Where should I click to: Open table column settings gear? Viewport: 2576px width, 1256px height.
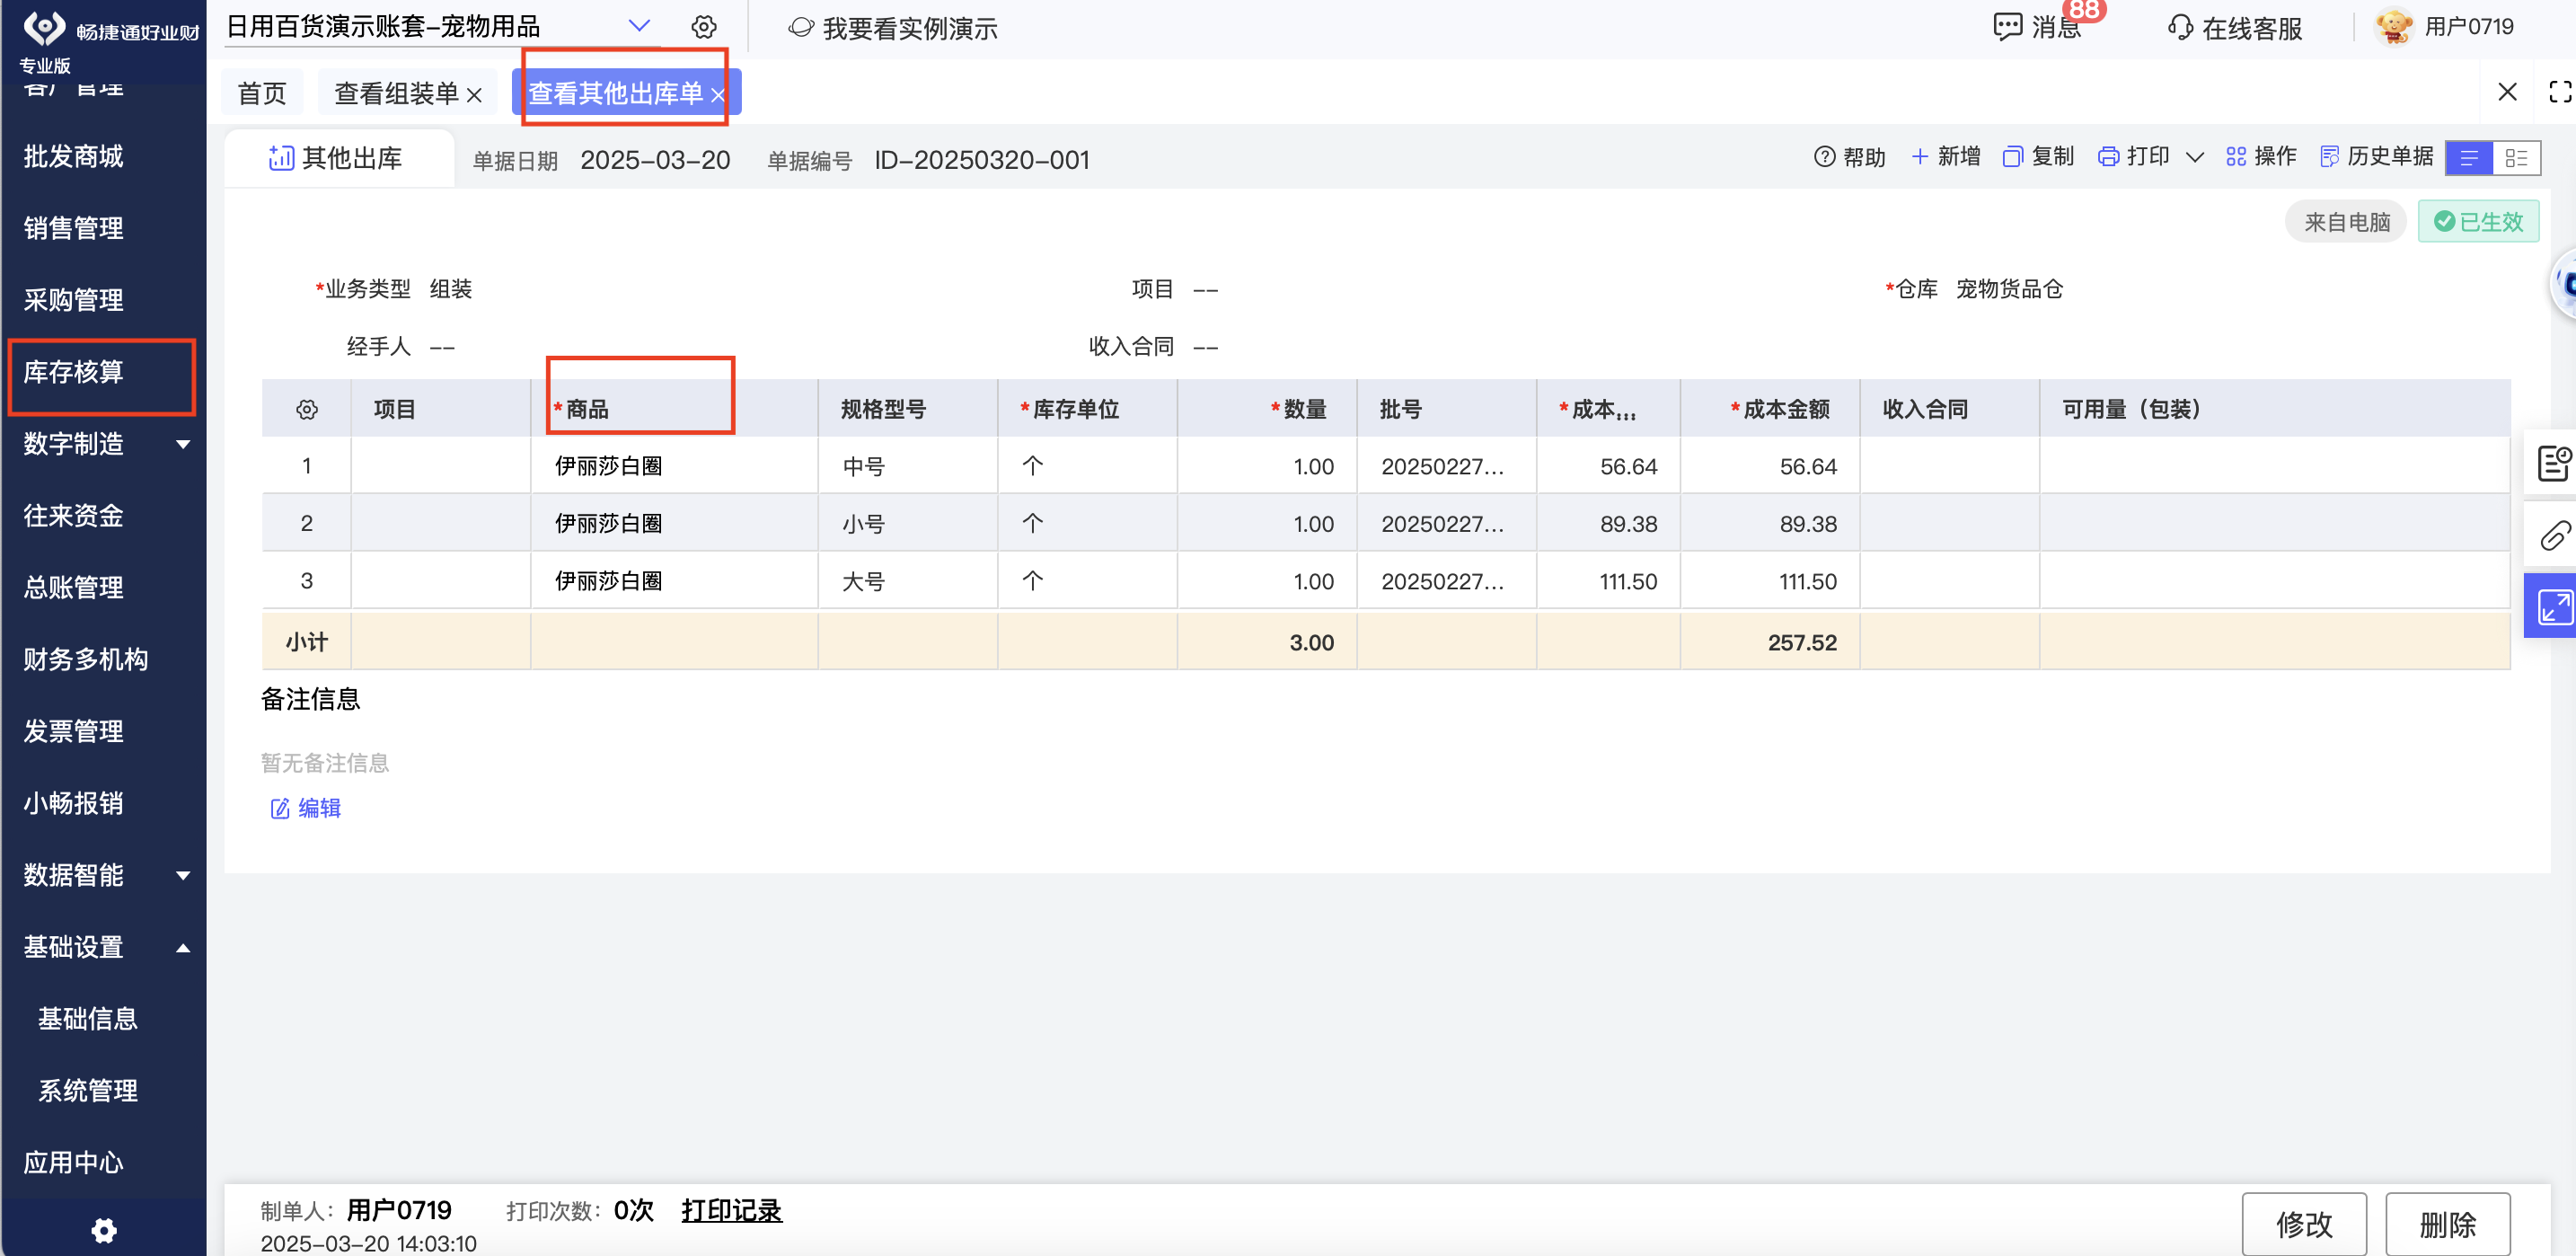click(x=307, y=409)
